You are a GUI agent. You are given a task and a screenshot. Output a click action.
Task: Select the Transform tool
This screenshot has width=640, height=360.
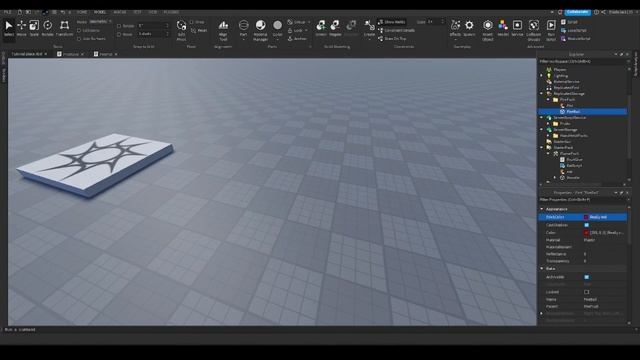(64, 29)
